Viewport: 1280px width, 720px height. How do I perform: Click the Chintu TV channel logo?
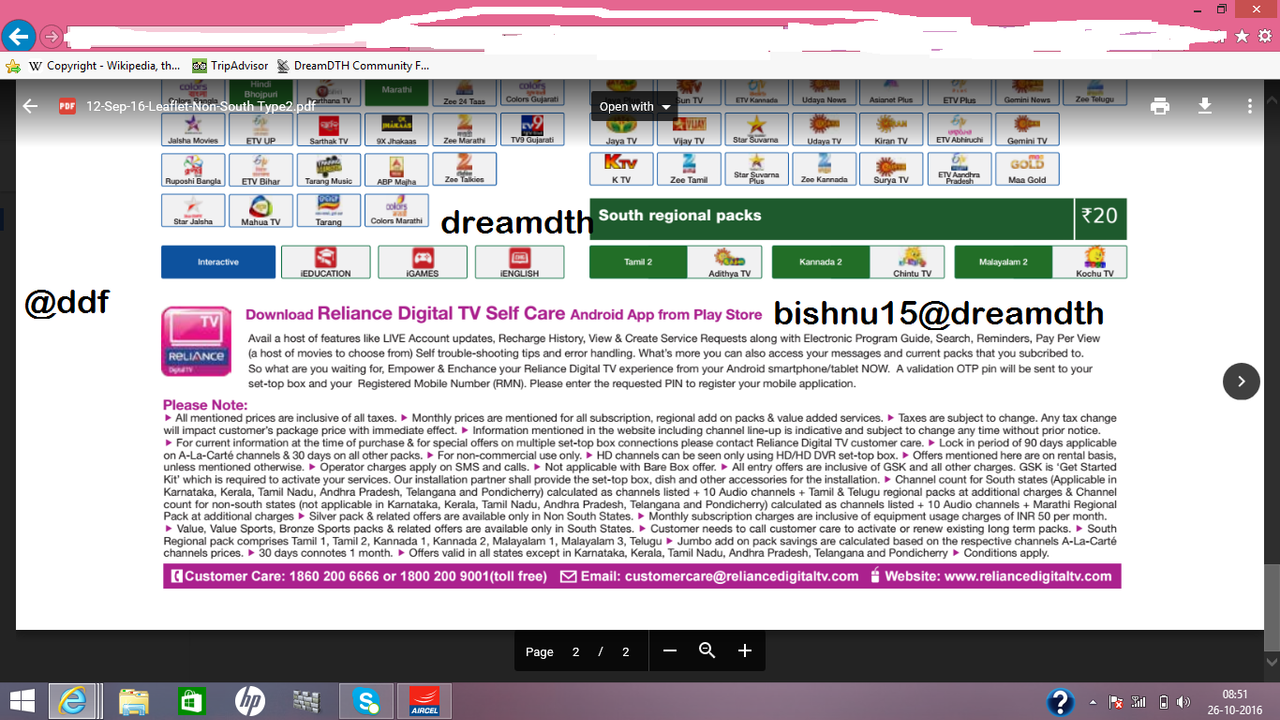click(907, 262)
